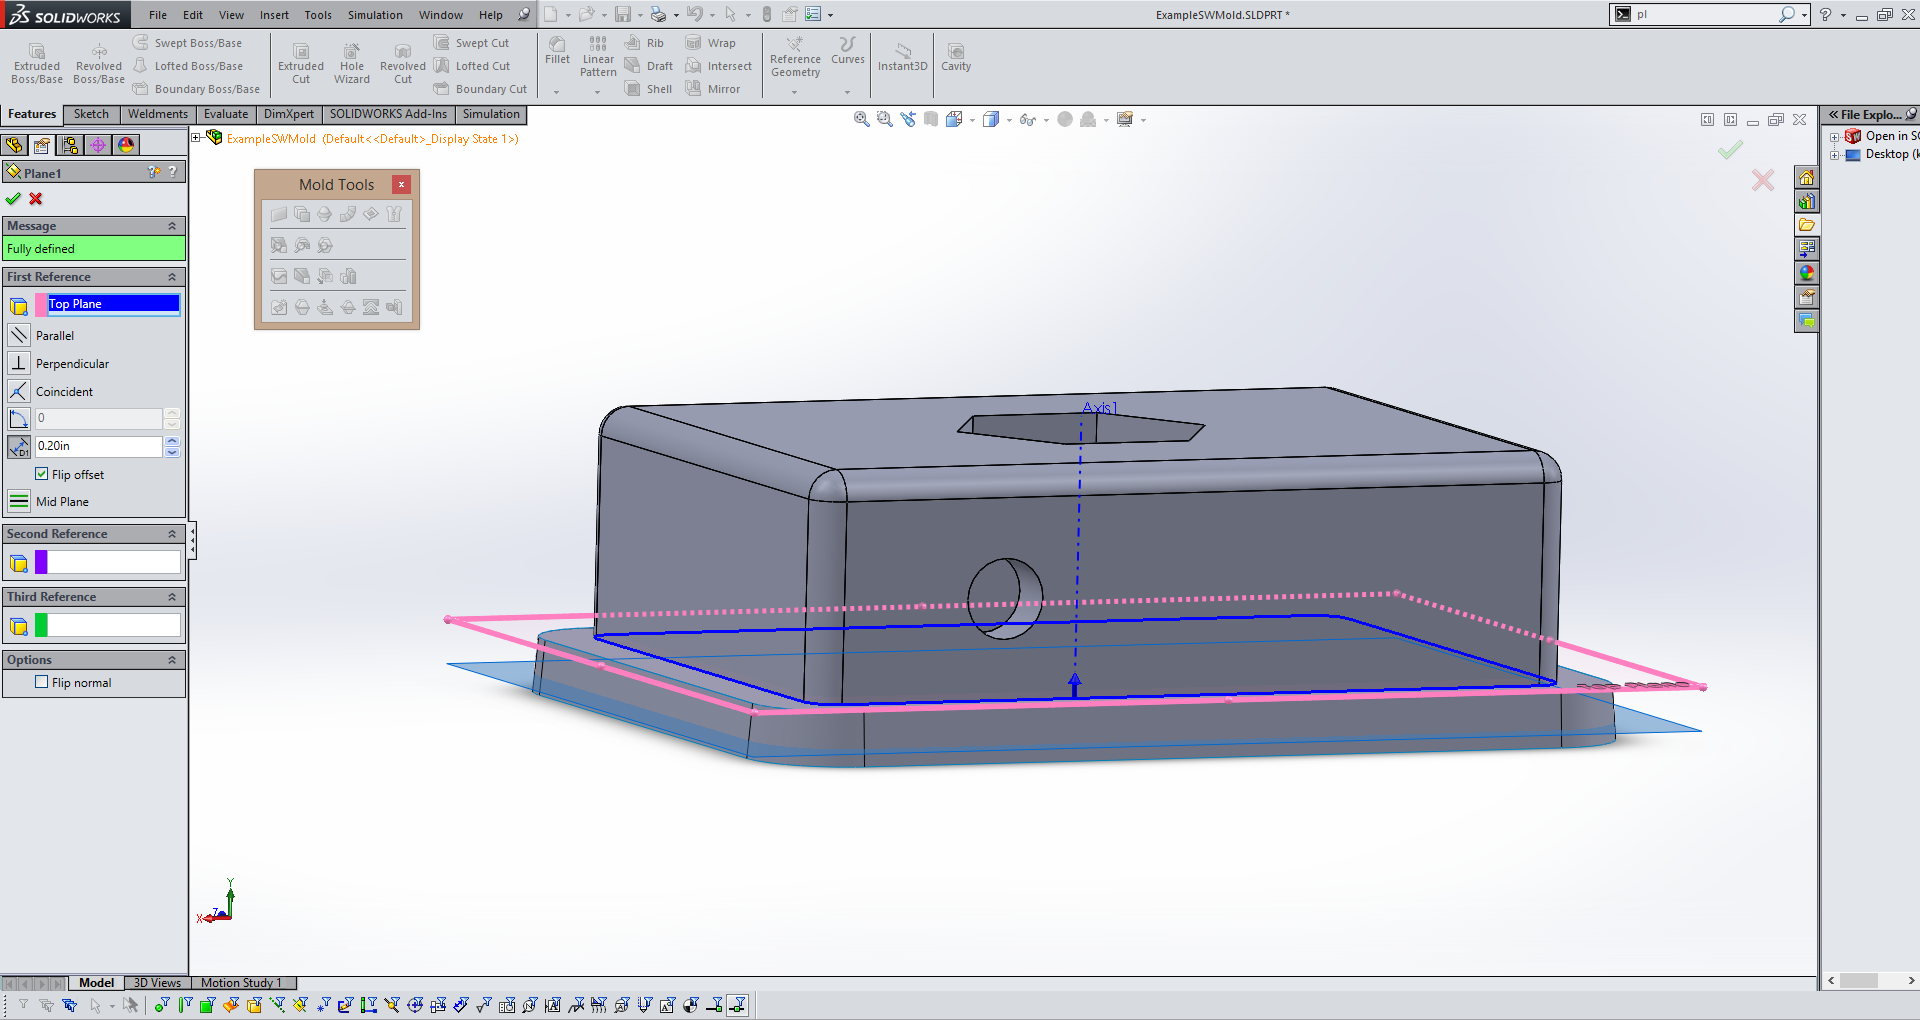The height and width of the screenshot is (1020, 1920).
Task: Click the Second Reference selection box
Action: click(113, 563)
